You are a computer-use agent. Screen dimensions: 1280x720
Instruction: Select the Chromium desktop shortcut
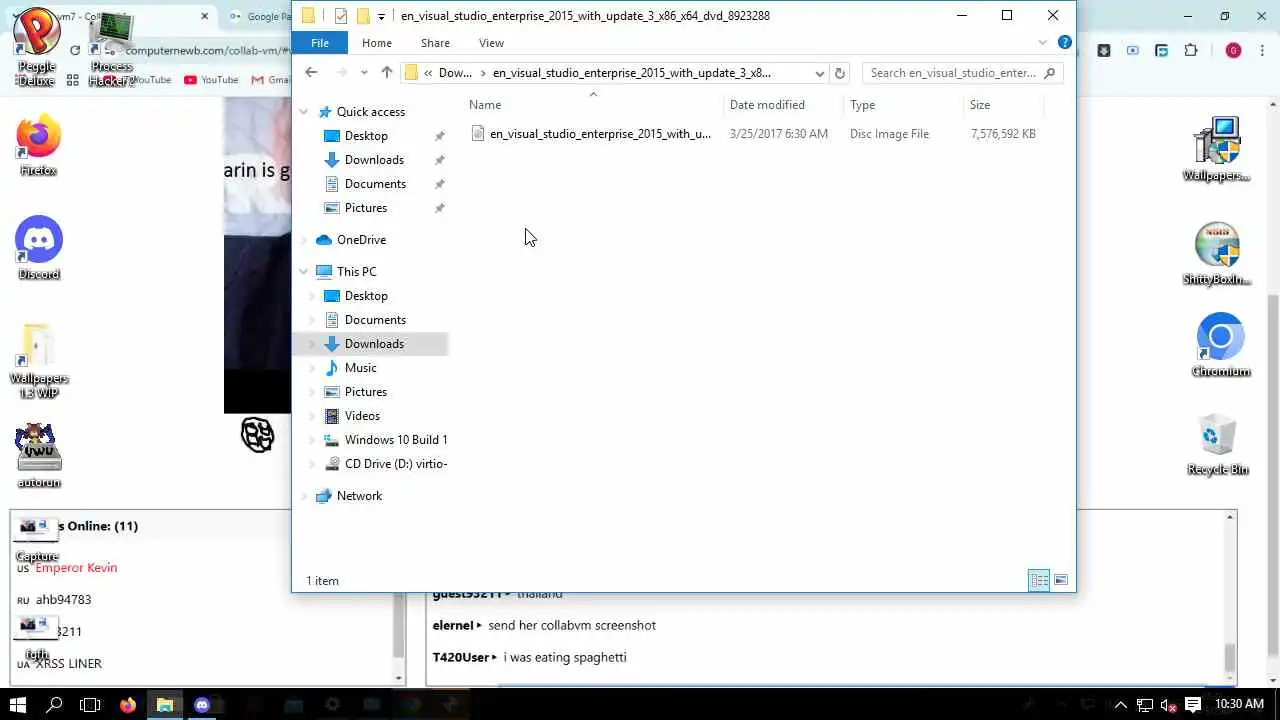(1220, 346)
